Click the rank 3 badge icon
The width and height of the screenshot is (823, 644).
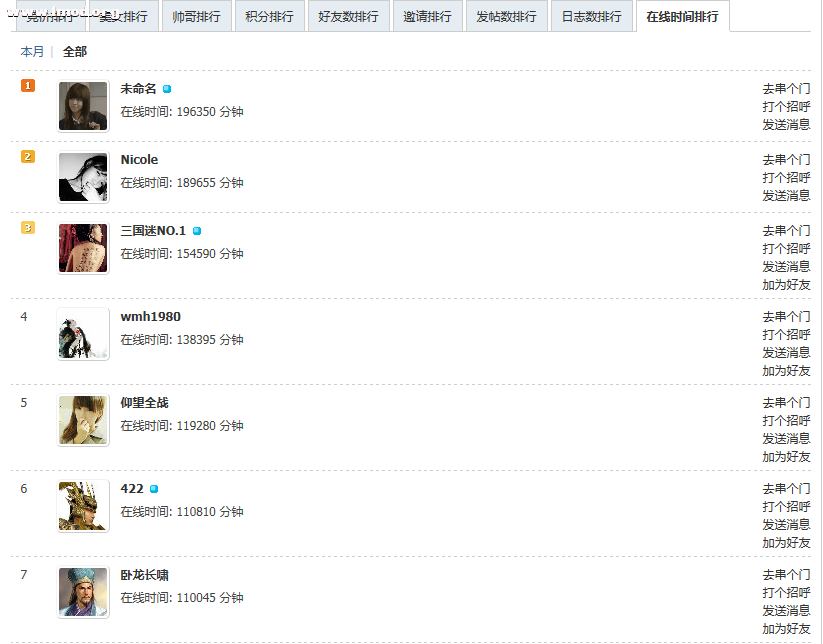click(x=28, y=227)
